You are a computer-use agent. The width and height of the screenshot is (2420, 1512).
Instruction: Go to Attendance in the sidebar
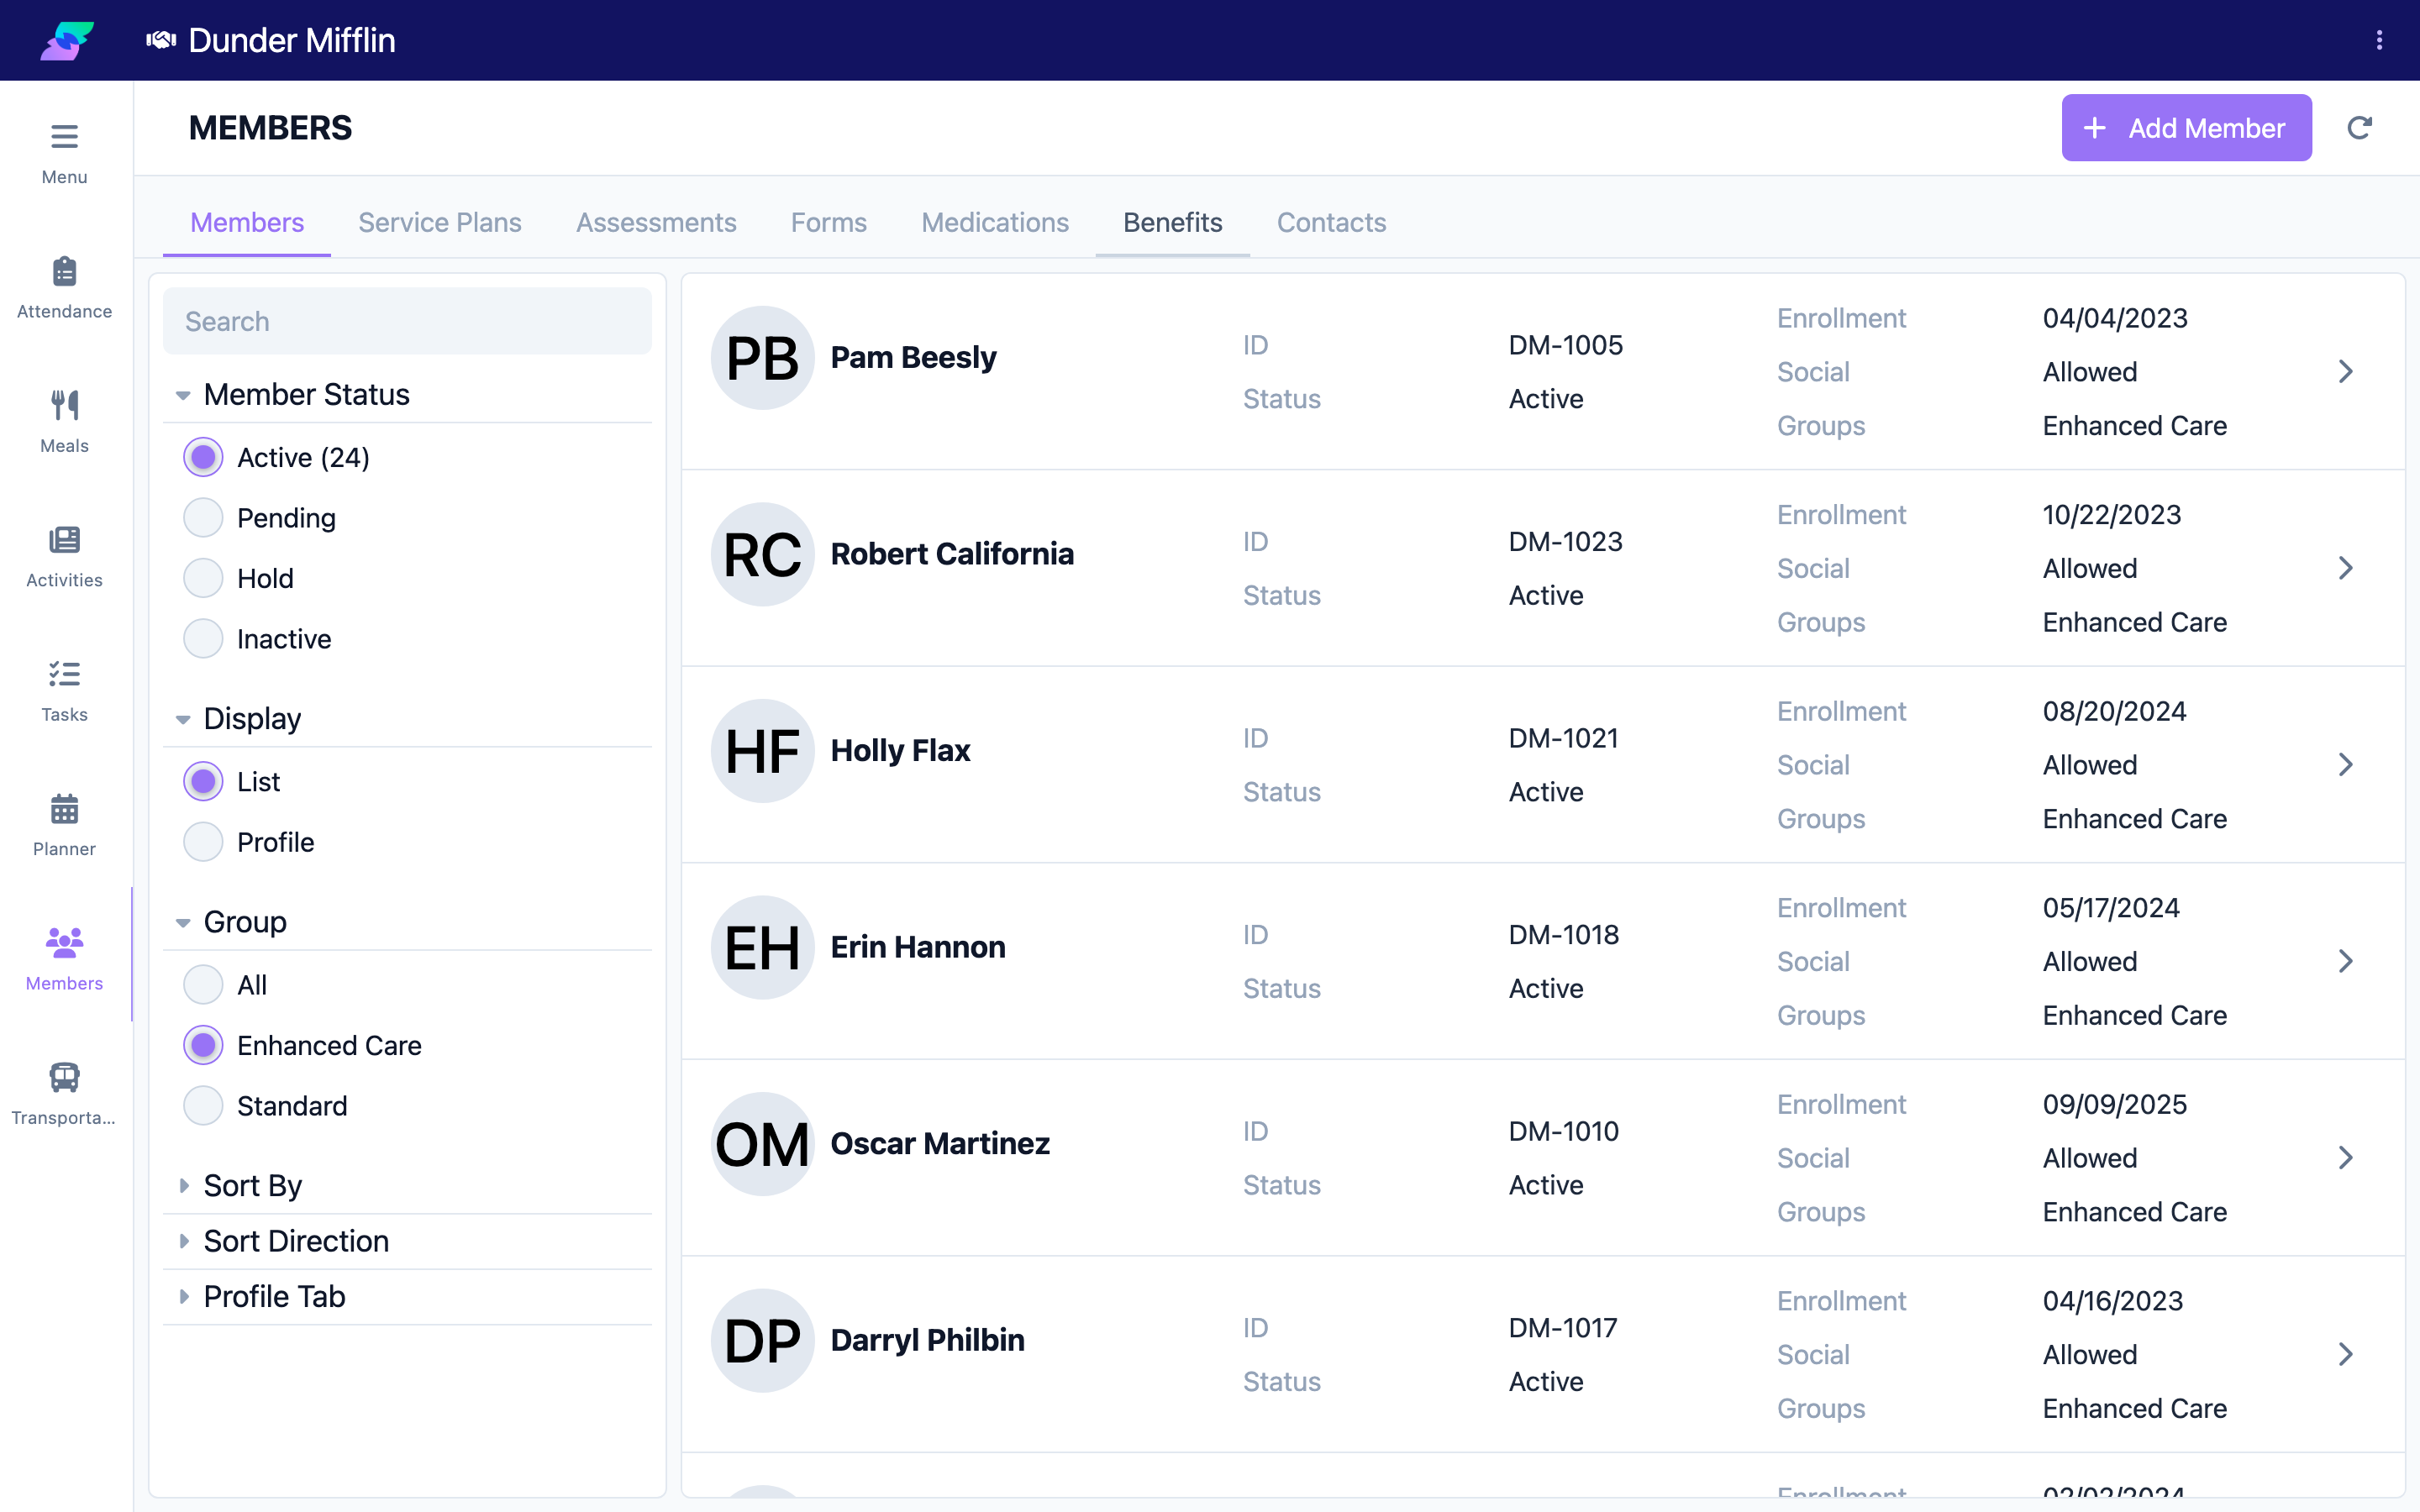point(64,287)
